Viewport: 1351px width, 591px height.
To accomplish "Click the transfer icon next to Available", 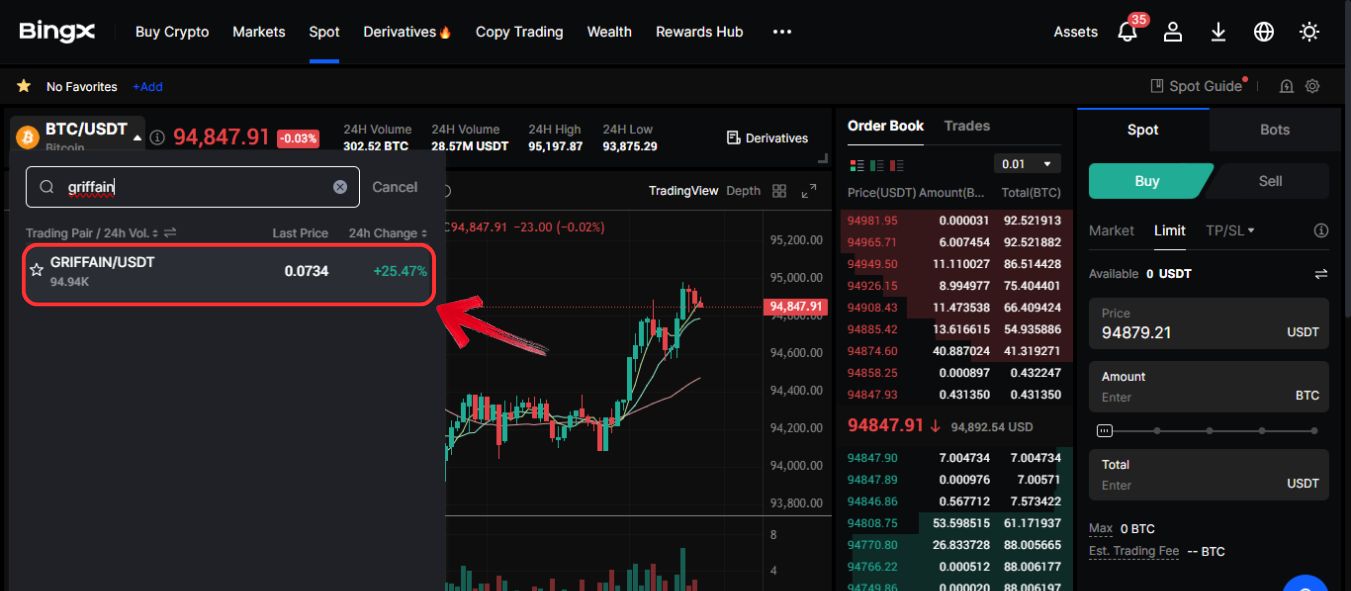I will click(x=1321, y=274).
